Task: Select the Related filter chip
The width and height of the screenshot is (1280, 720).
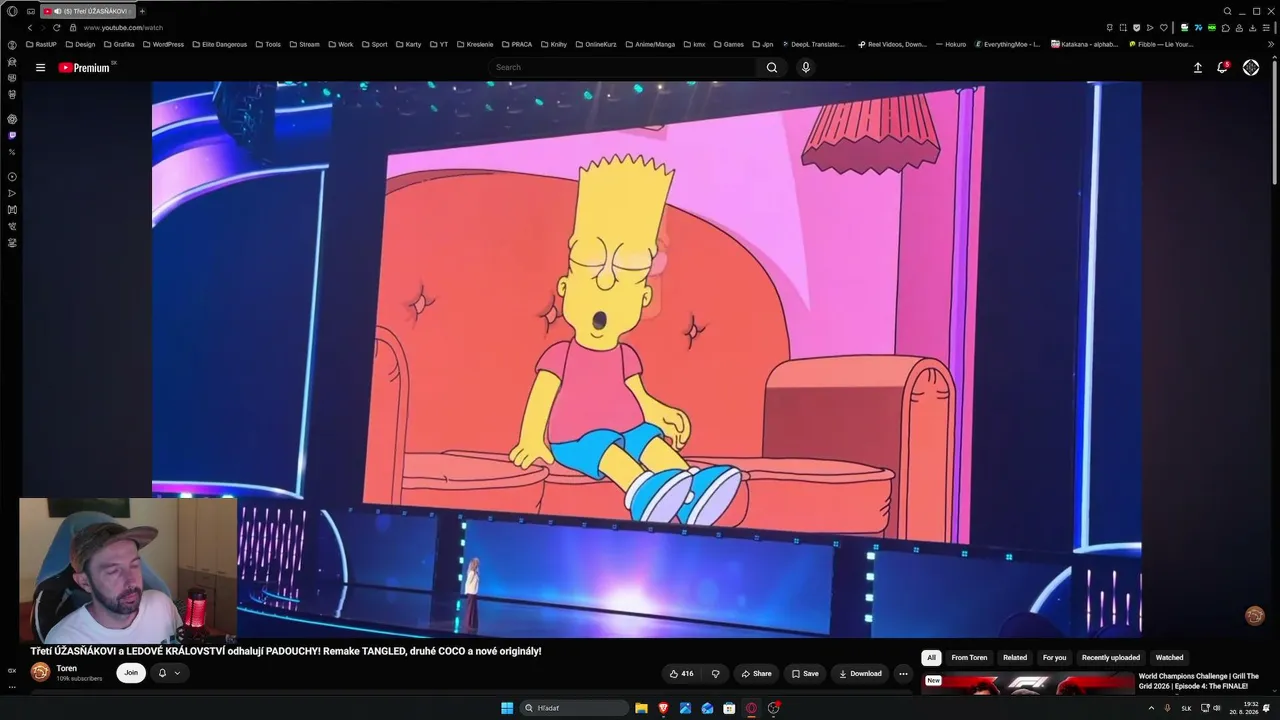Action: coord(1015,658)
